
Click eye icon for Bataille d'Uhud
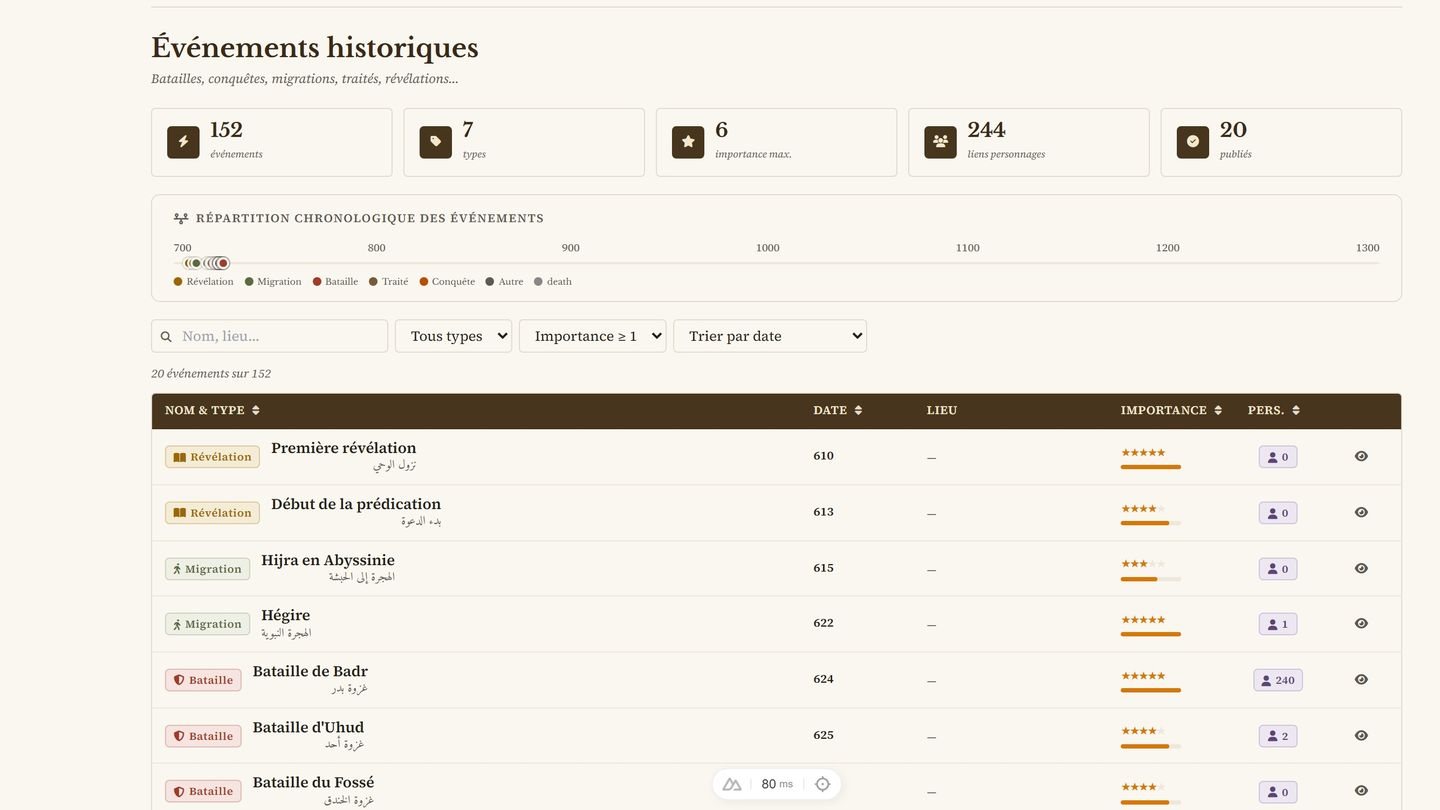tap(1361, 735)
